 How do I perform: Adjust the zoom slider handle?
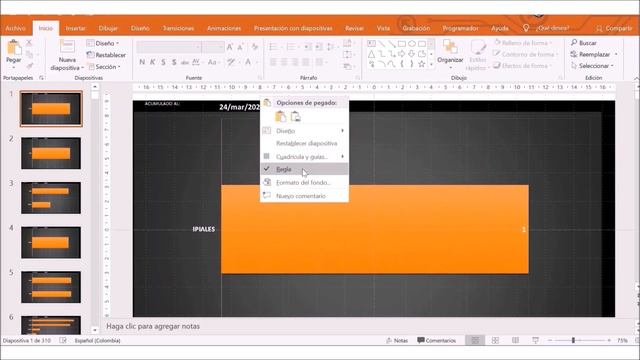coord(573,340)
